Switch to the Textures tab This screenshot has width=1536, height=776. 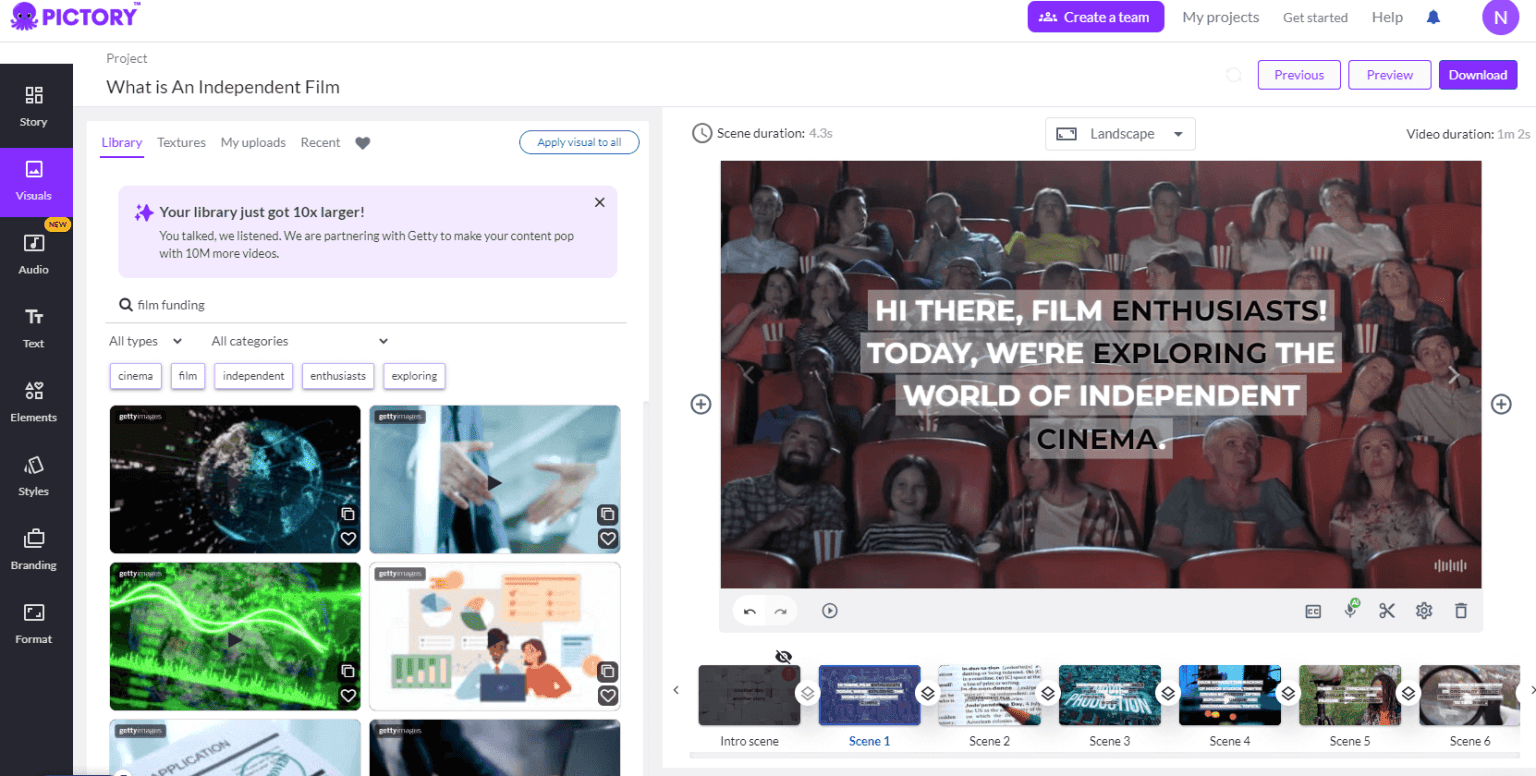click(x=181, y=142)
